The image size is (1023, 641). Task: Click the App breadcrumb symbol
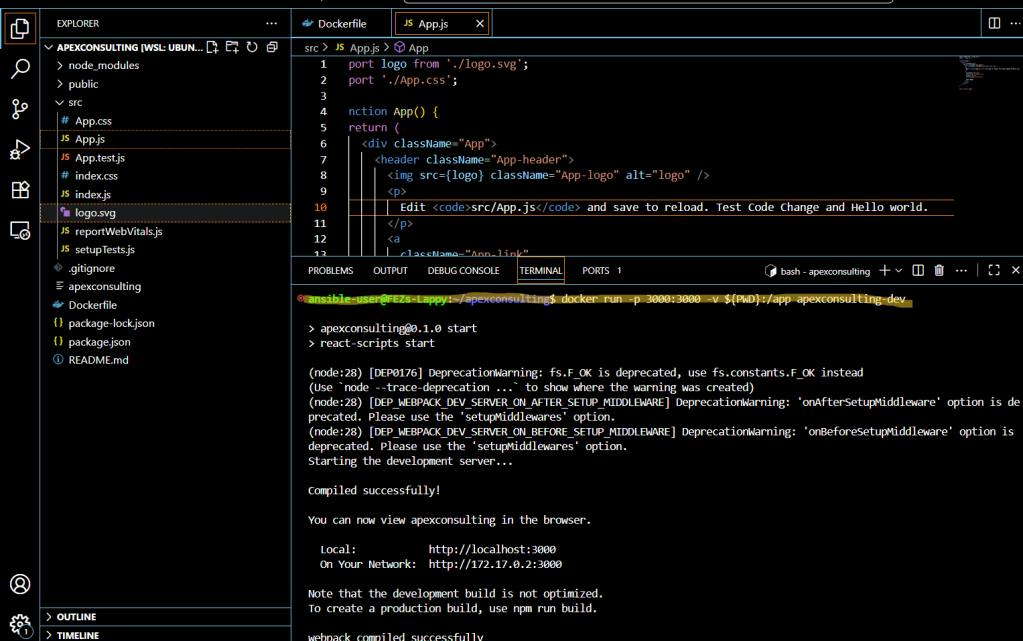pos(418,47)
